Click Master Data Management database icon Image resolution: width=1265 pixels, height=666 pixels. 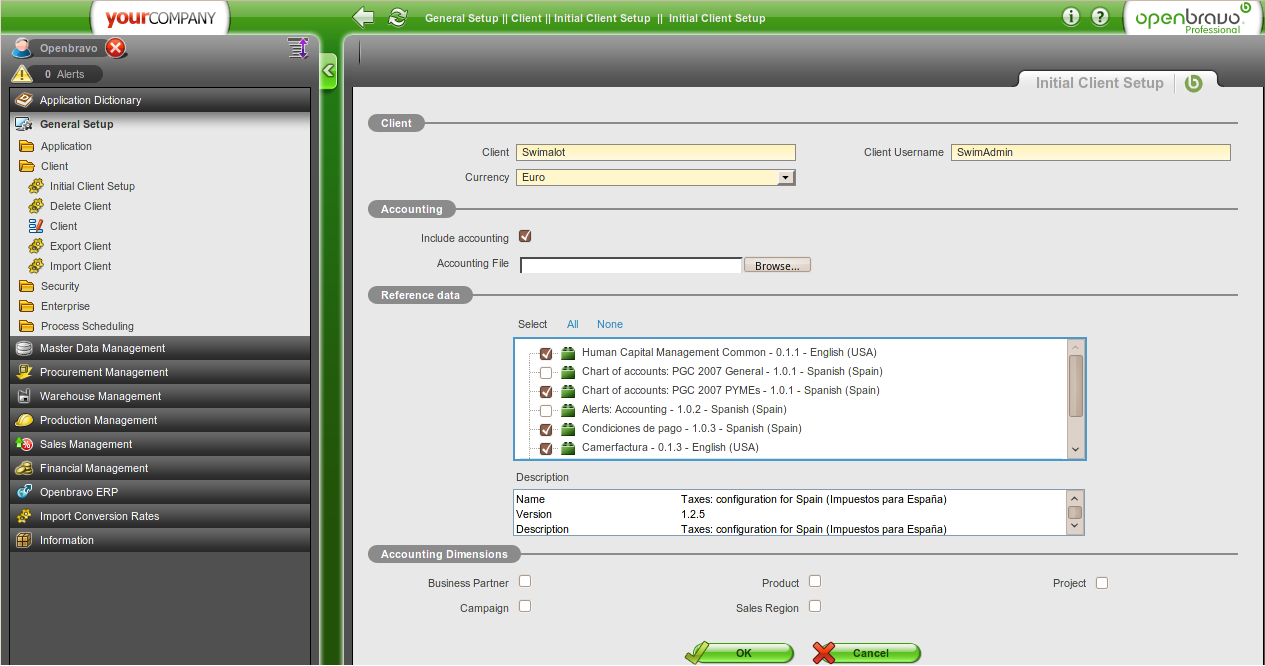click(x=24, y=348)
